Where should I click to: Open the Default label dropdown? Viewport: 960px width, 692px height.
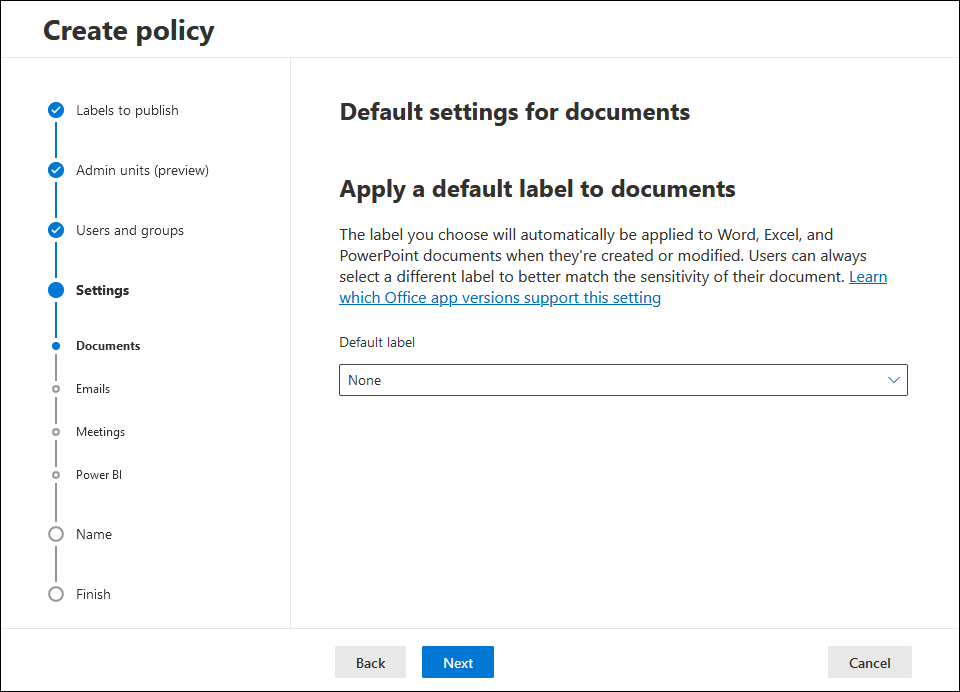click(623, 380)
